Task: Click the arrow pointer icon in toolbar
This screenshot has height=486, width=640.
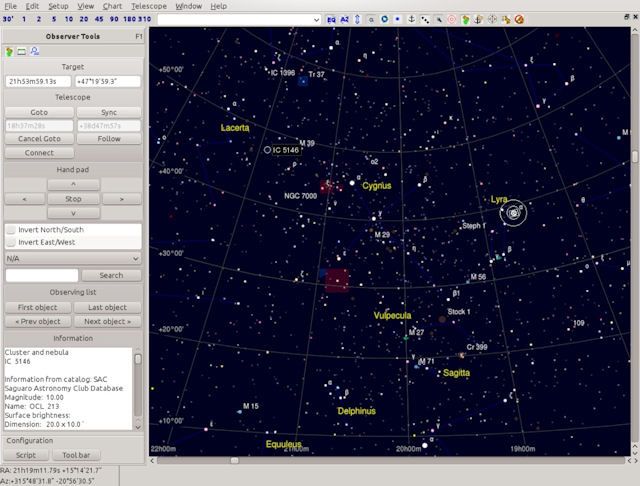Action: [x=439, y=19]
